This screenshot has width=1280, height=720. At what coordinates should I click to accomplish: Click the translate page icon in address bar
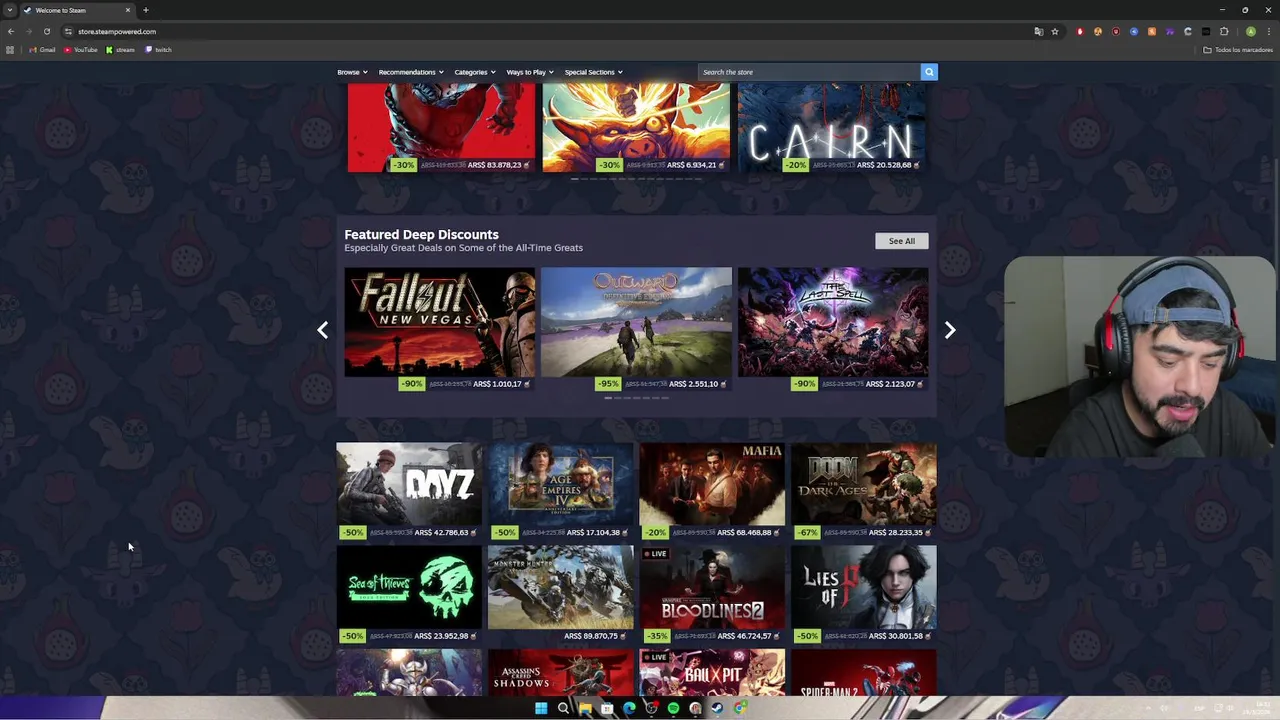click(x=1038, y=31)
